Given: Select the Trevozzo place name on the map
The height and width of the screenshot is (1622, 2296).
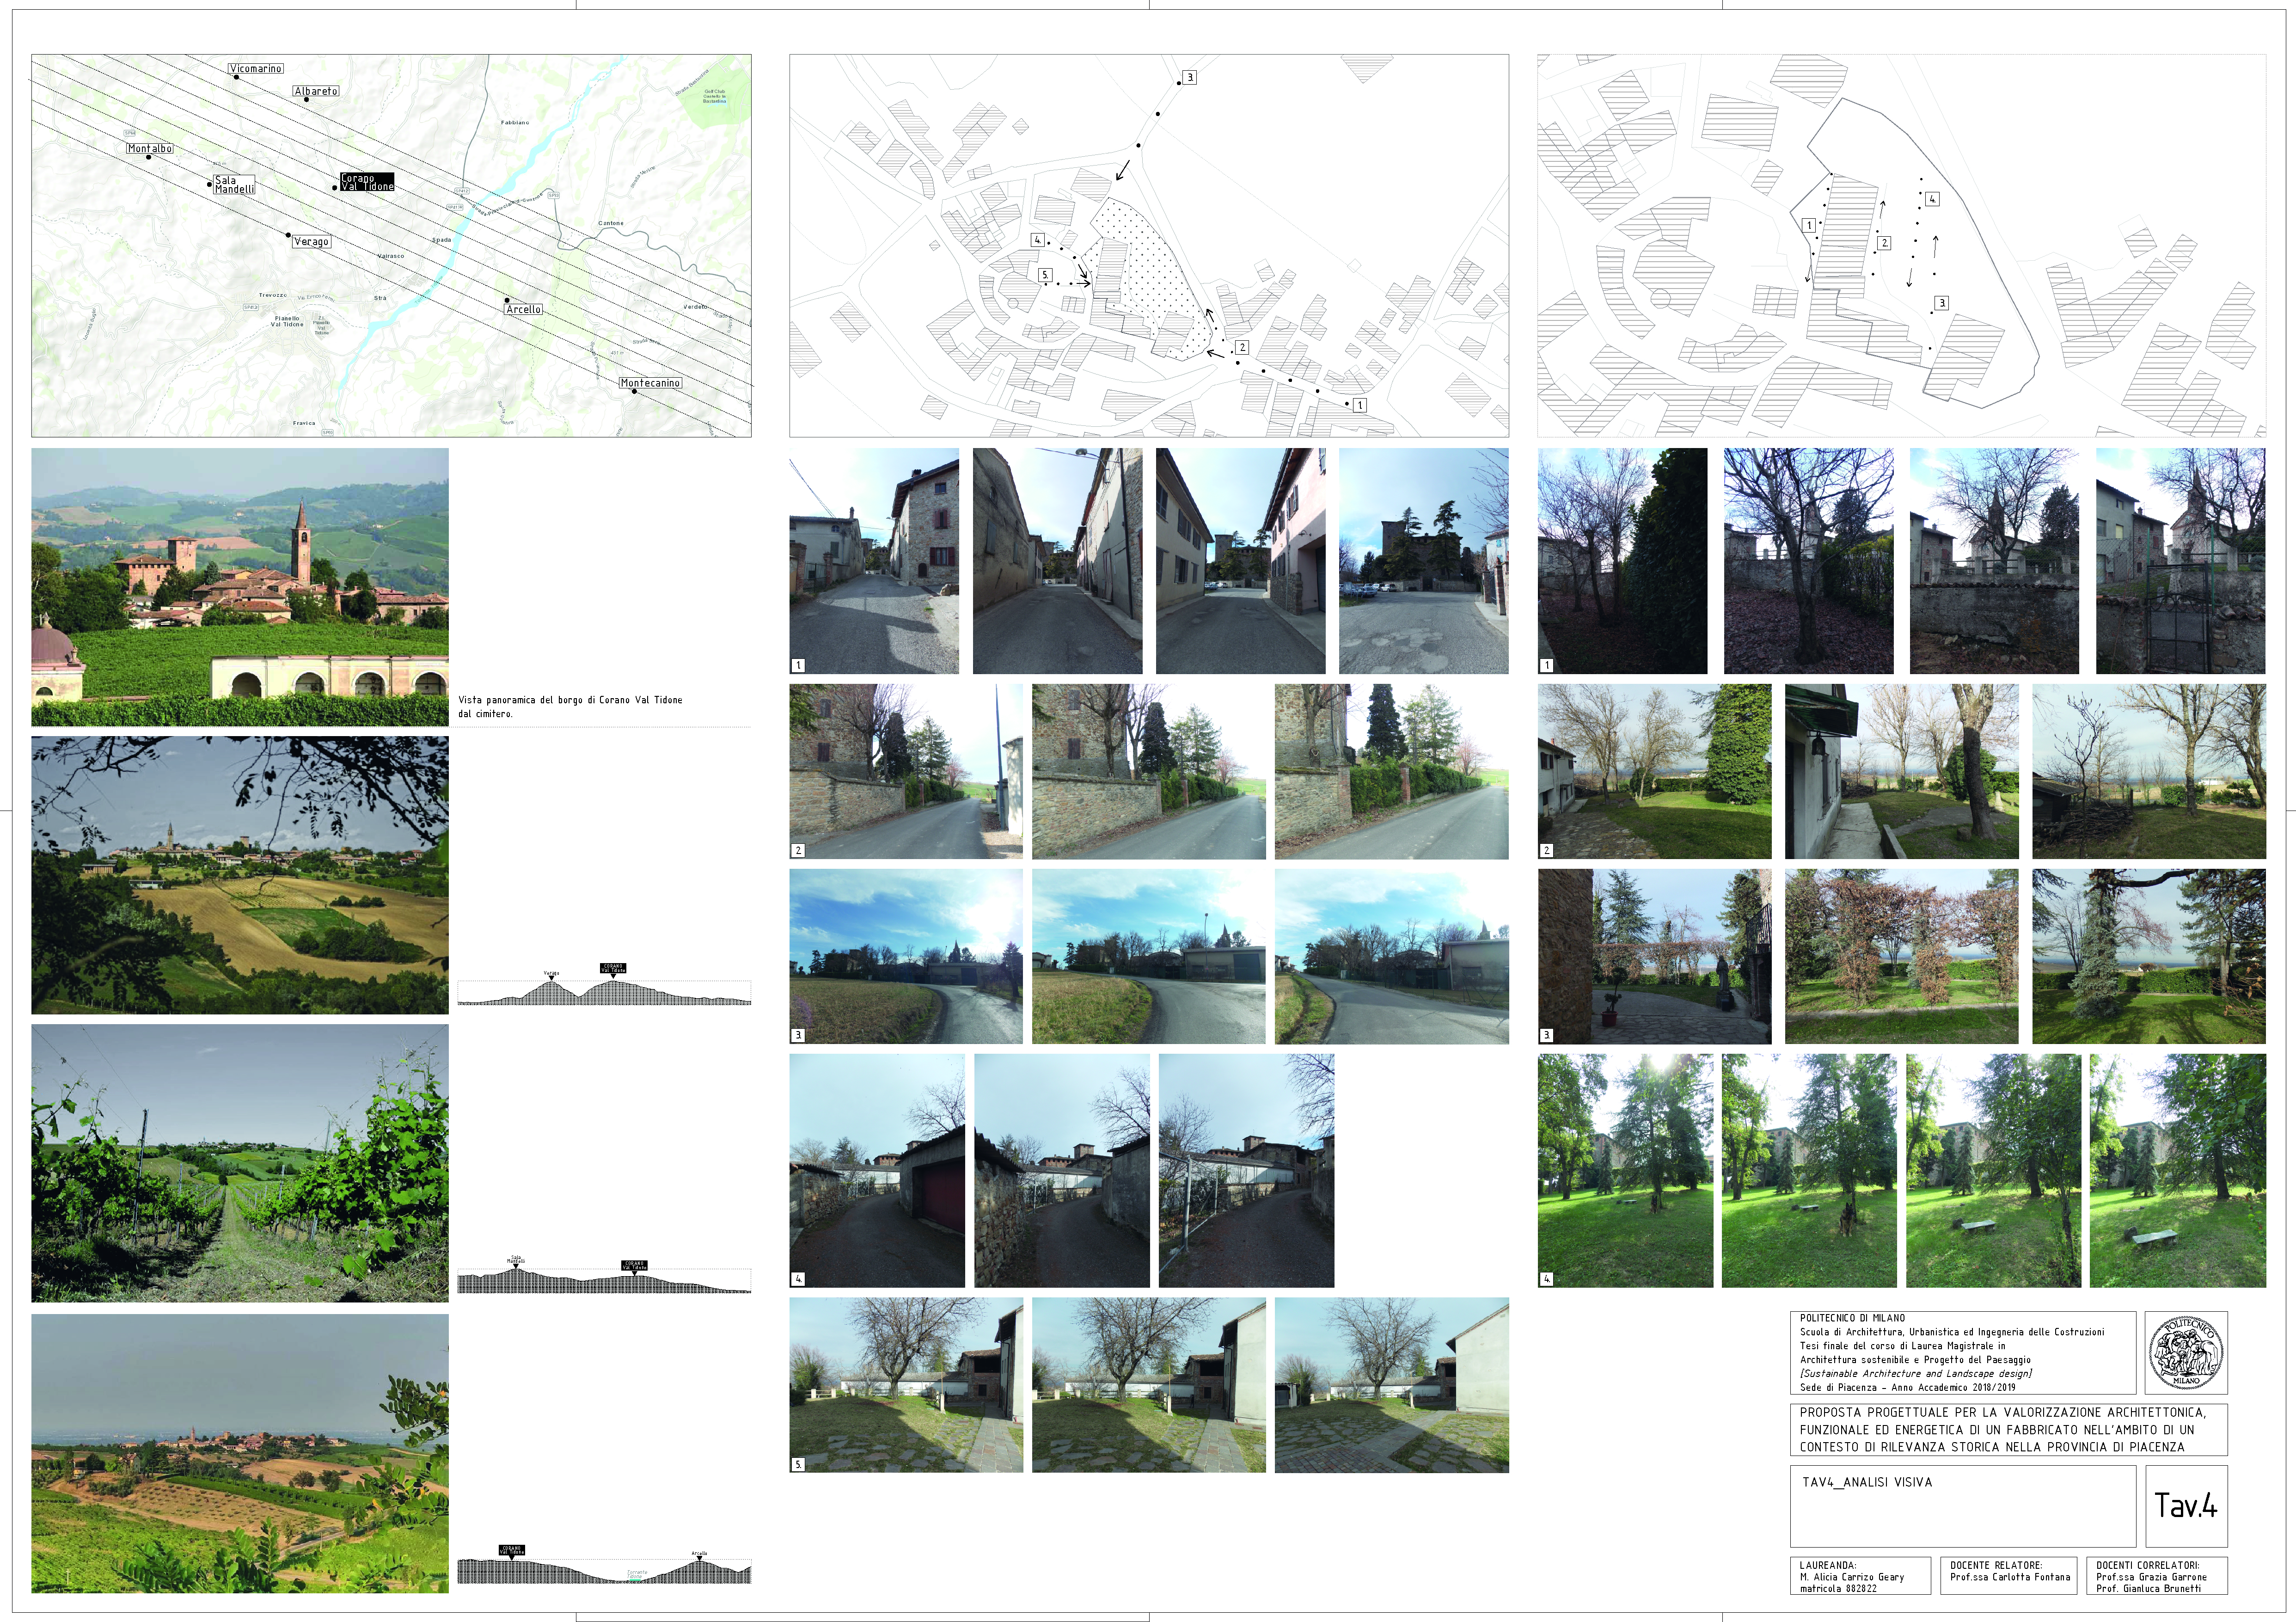Looking at the screenshot, I should tap(273, 295).
